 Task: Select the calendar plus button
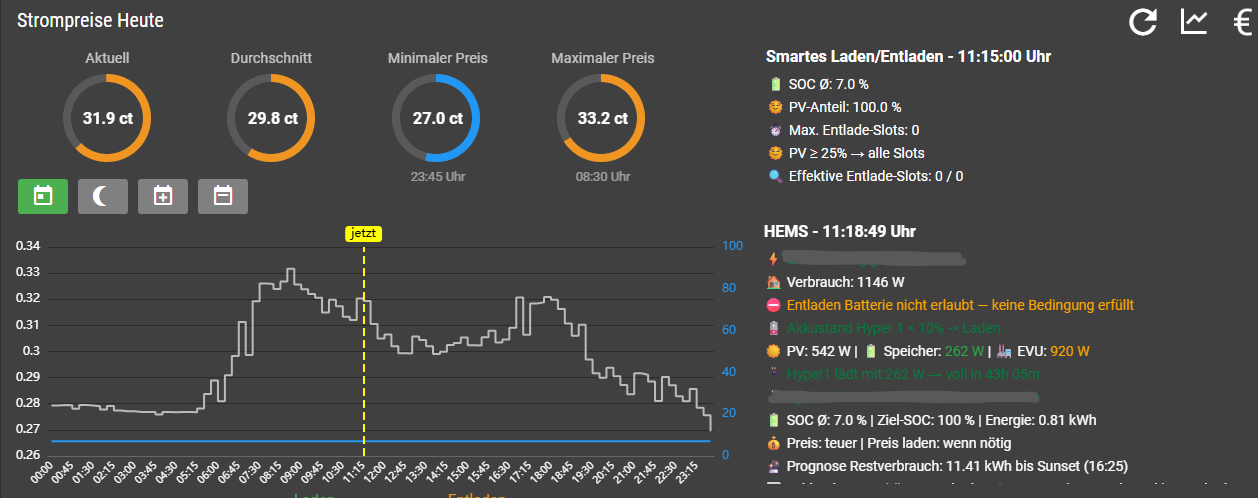[x=162, y=196]
